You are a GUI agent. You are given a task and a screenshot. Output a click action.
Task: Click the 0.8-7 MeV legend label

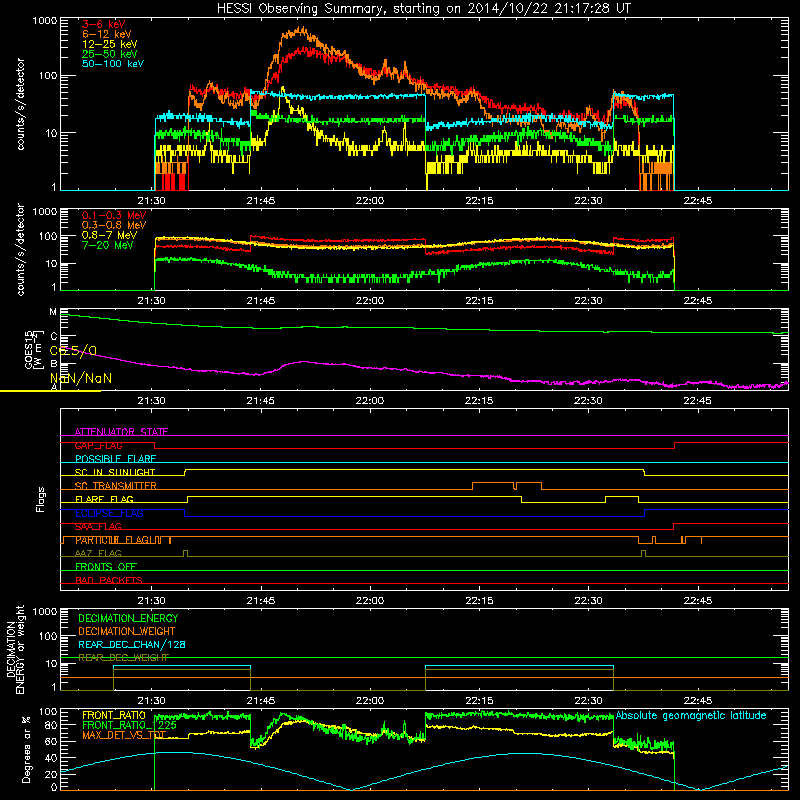click(109, 235)
